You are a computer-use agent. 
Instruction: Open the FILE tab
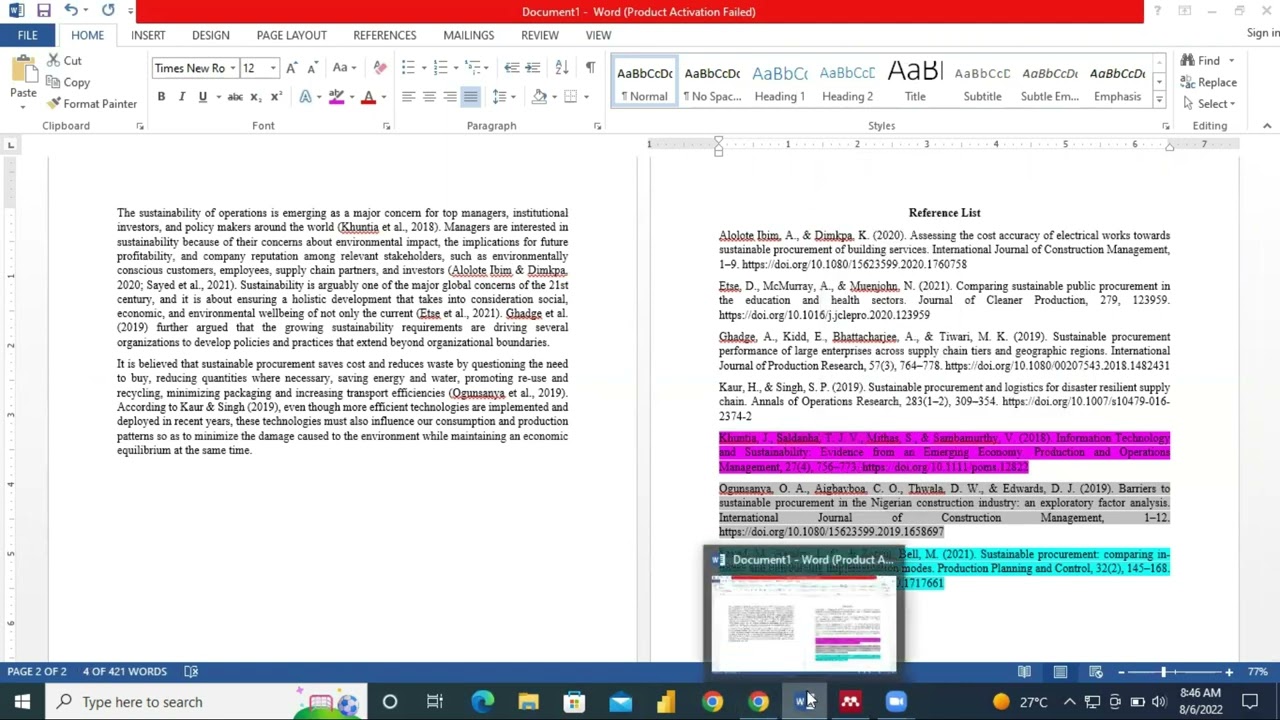(27, 35)
